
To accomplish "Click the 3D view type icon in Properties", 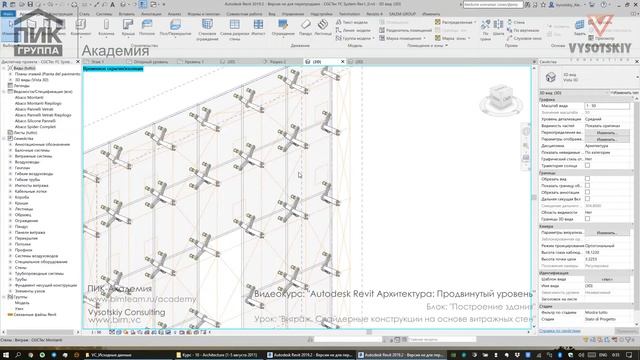I will click(x=551, y=77).
